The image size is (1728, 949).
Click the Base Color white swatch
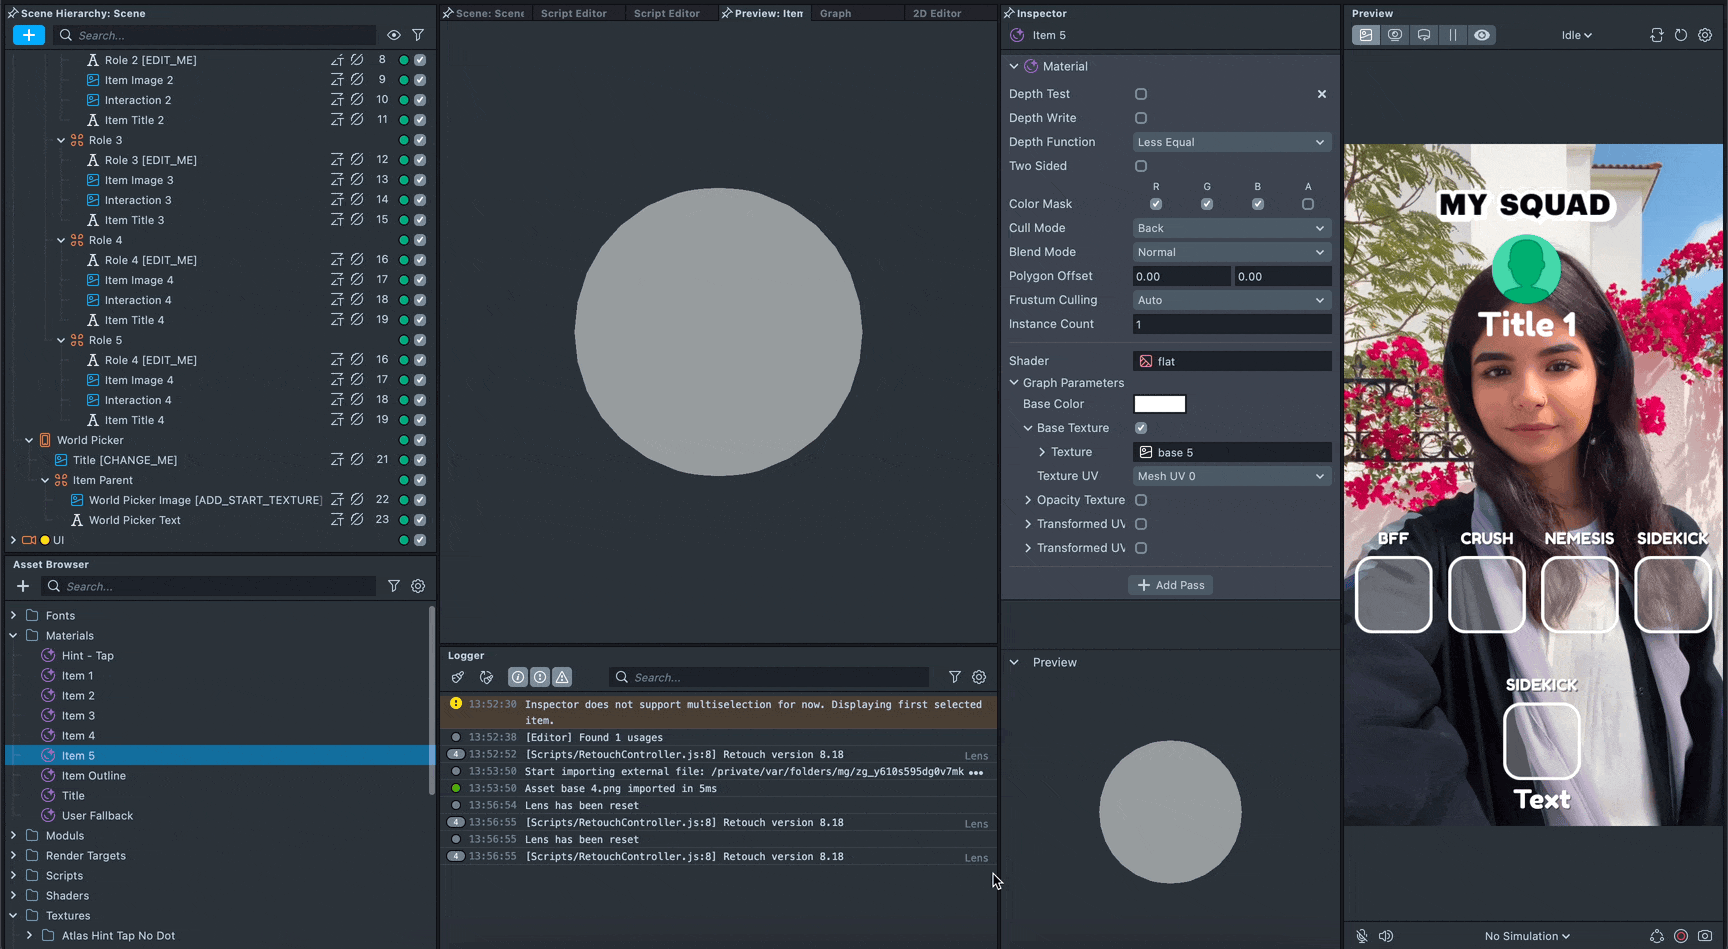[1160, 404]
